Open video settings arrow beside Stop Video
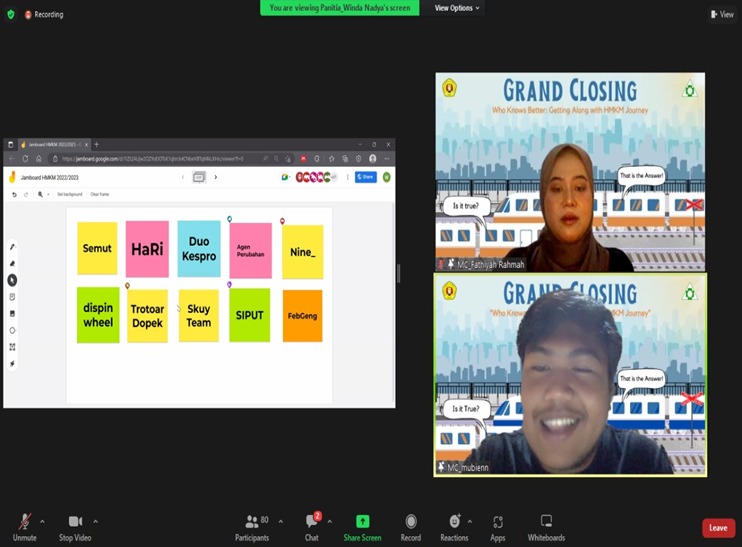 coord(95,521)
